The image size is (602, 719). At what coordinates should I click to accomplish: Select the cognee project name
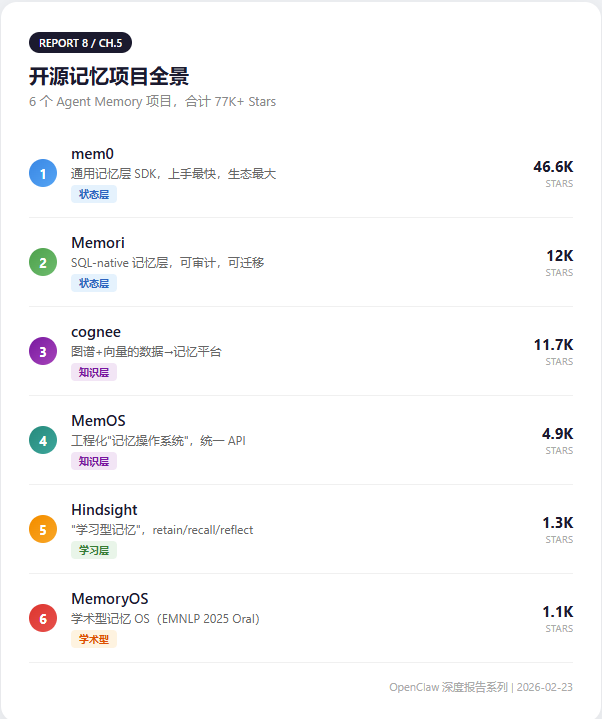click(96, 331)
